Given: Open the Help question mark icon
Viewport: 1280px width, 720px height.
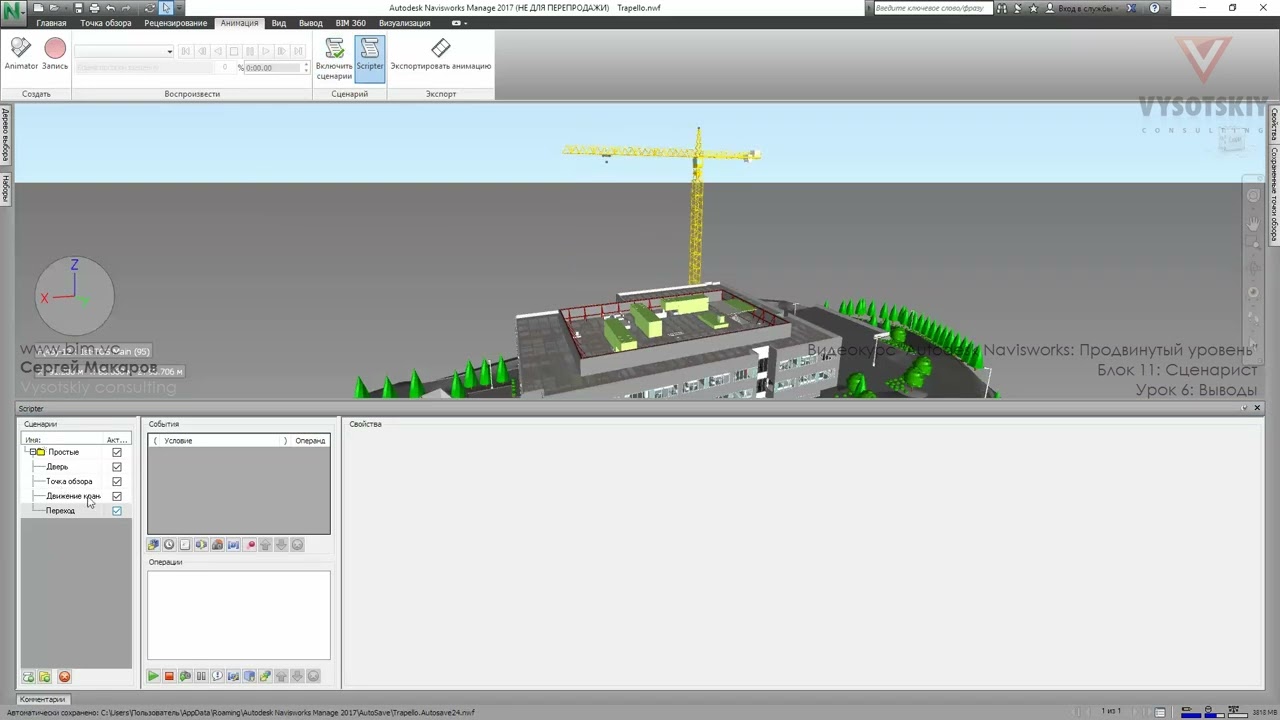Looking at the screenshot, I should [1155, 8].
